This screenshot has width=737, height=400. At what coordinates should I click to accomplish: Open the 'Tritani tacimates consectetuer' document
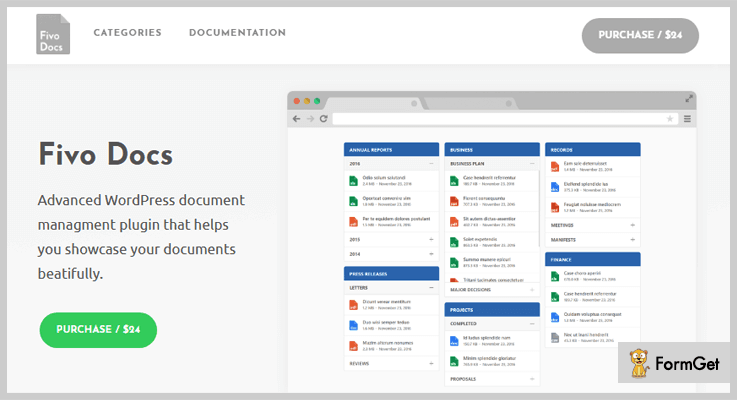[x=494, y=280]
